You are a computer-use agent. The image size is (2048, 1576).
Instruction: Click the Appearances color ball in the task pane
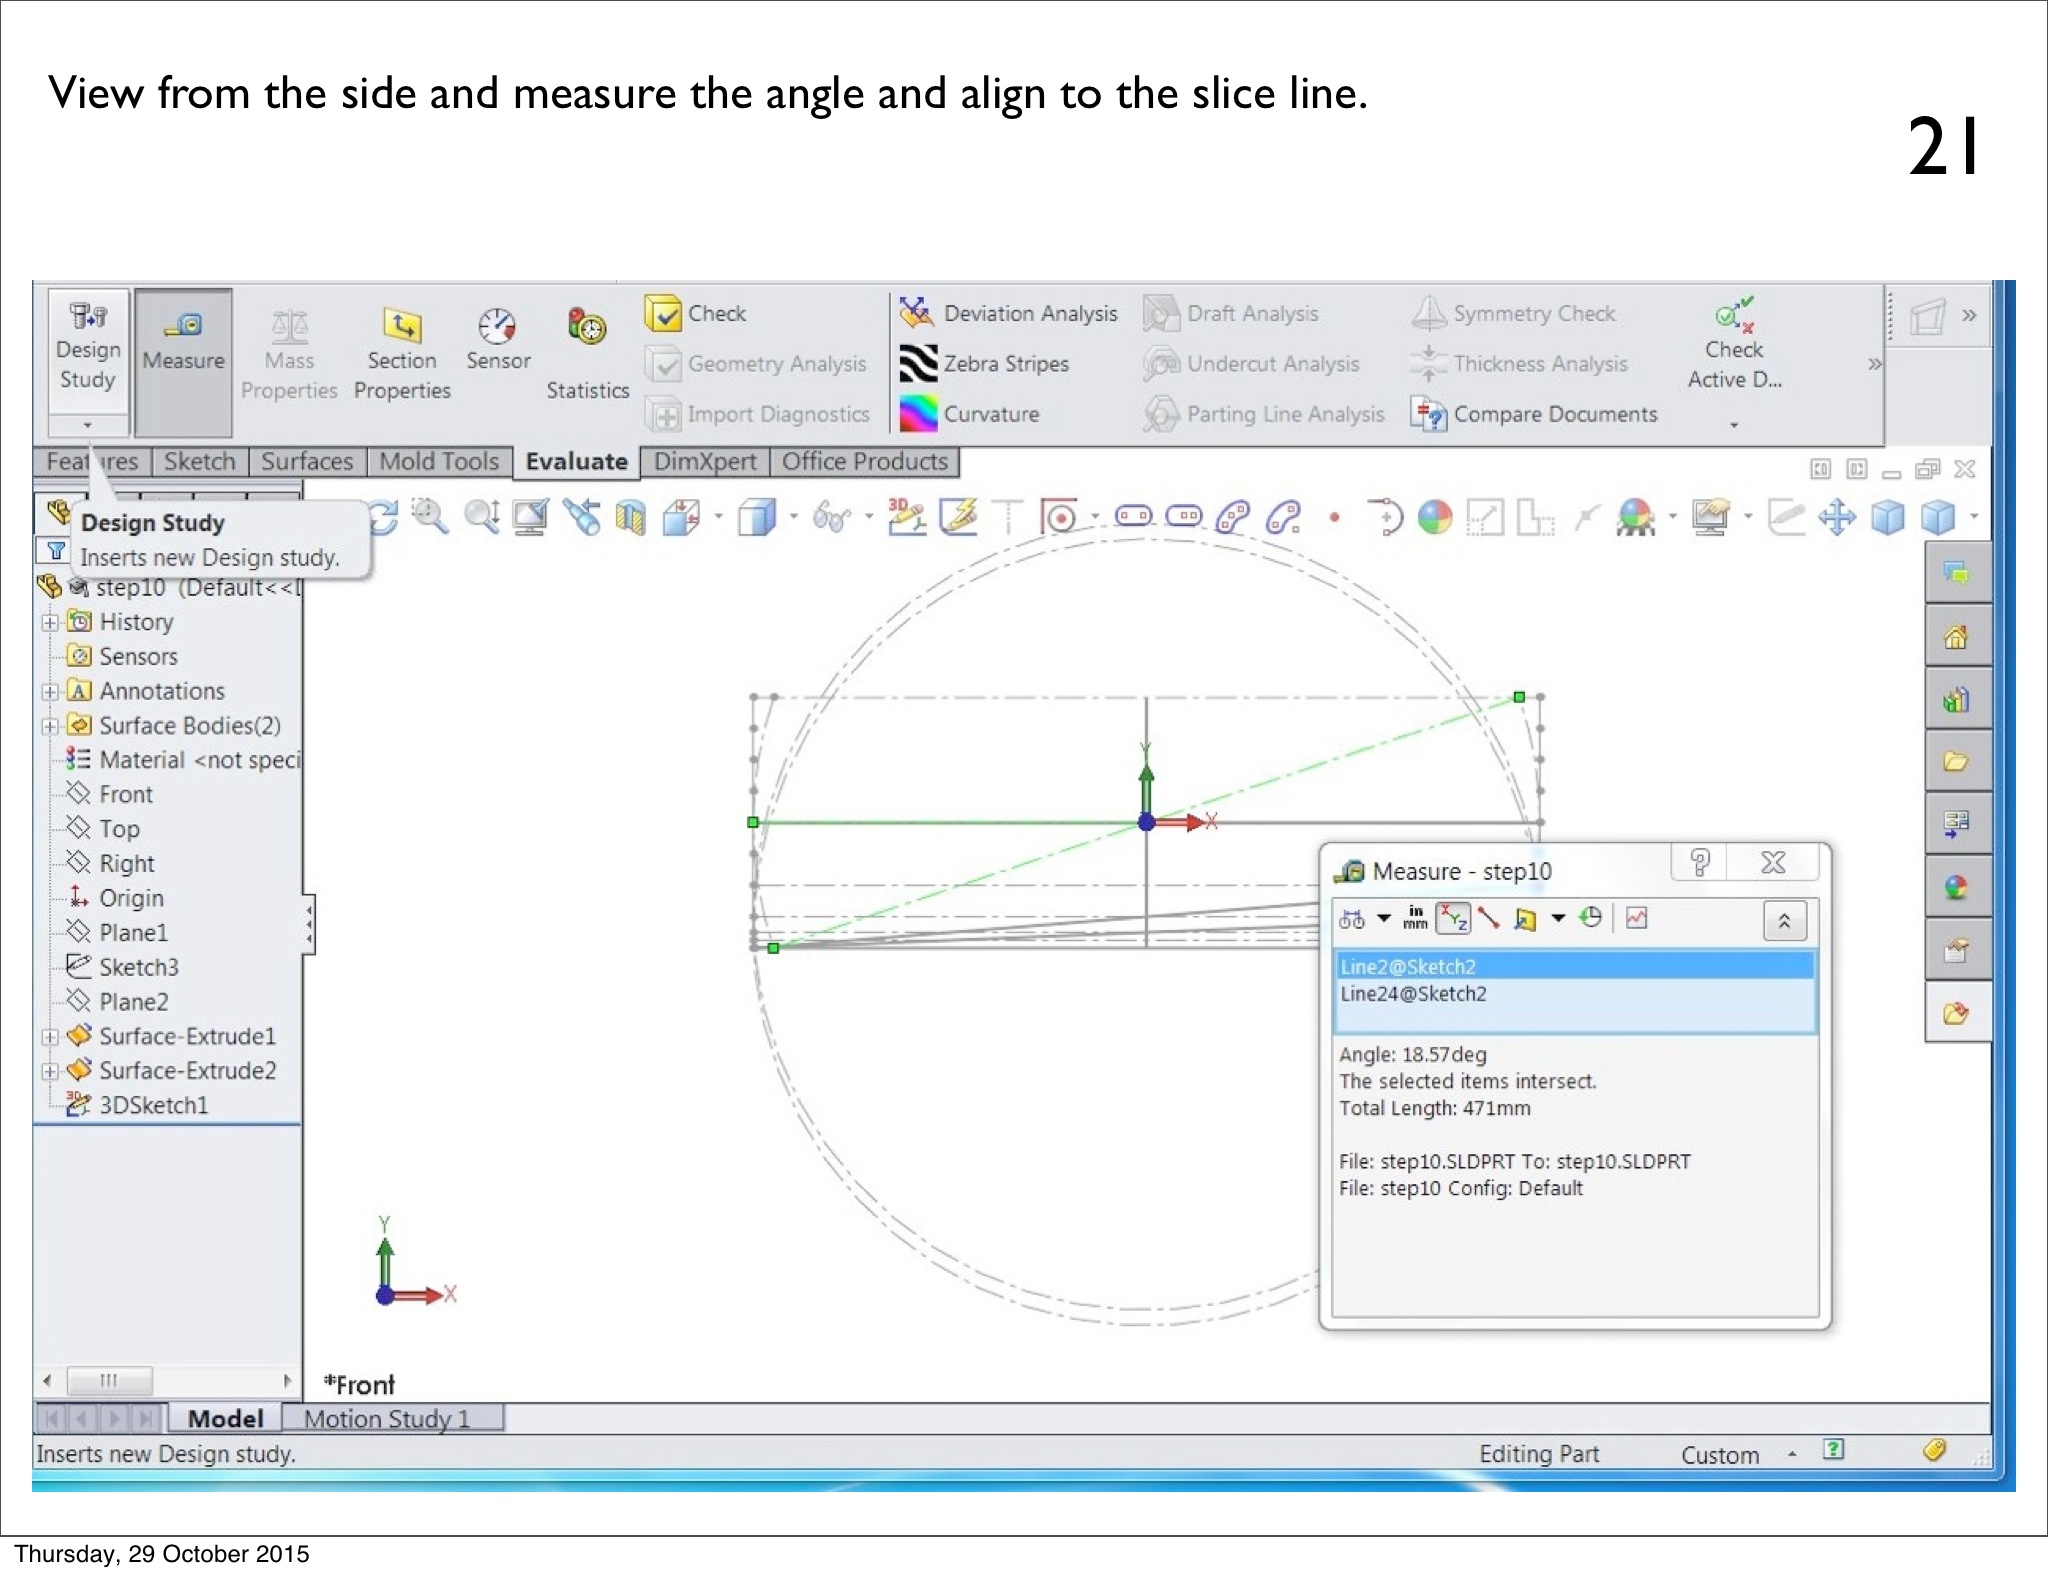pyautogui.click(x=1956, y=888)
